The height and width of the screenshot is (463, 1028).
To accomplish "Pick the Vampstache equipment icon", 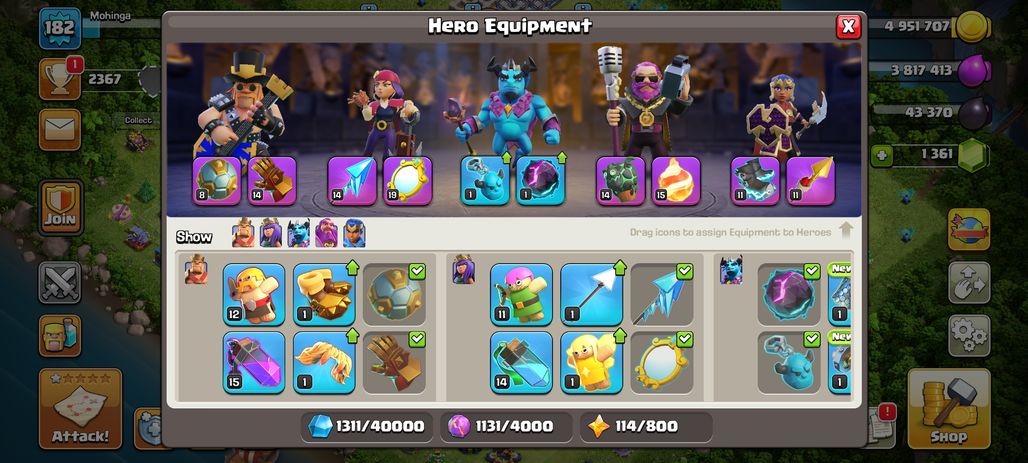I will (x=324, y=362).
